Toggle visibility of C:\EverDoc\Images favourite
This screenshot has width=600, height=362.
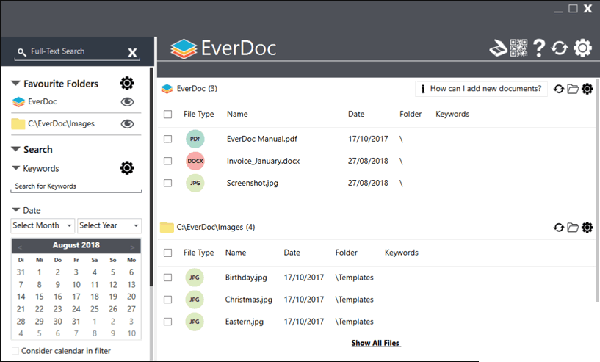click(x=127, y=124)
